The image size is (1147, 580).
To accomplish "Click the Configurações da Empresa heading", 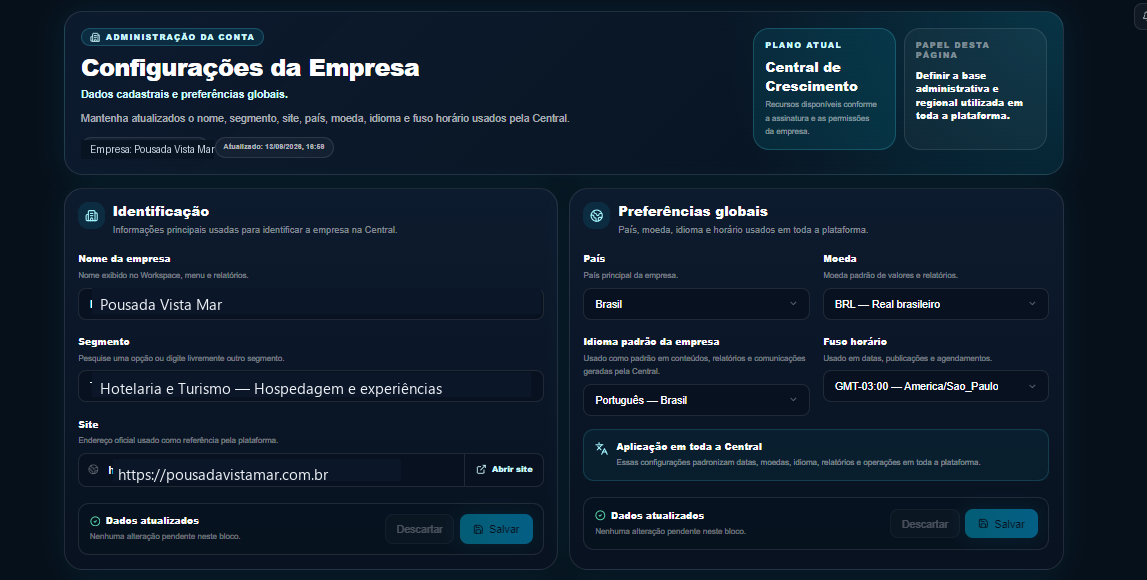I will click(250, 68).
